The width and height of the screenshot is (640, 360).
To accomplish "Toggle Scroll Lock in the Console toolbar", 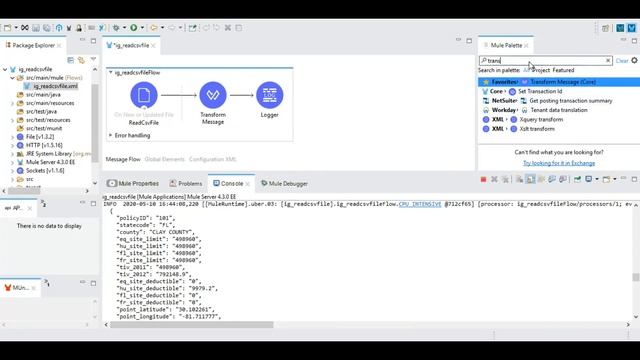I will pyautogui.click(x=530, y=179).
